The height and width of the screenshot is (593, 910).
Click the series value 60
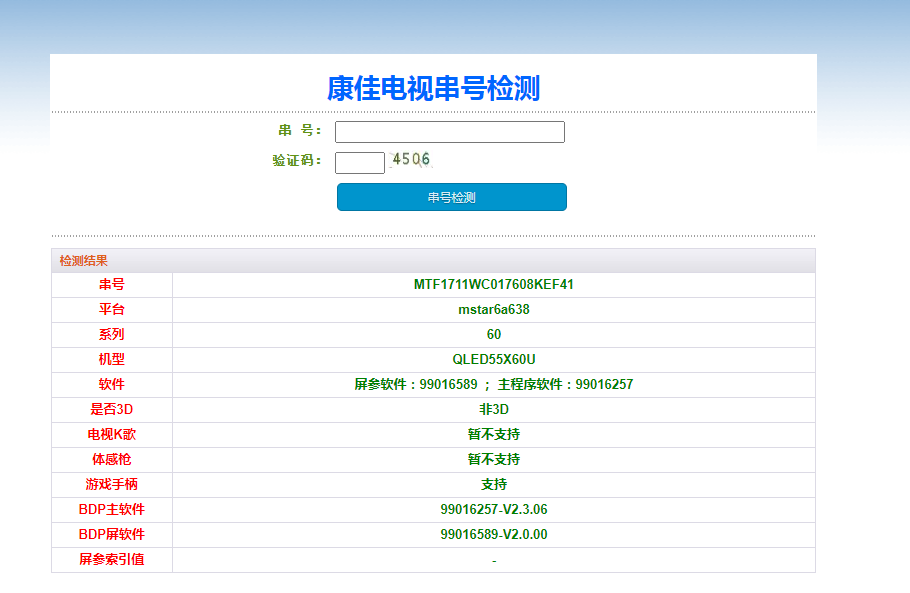(493, 334)
